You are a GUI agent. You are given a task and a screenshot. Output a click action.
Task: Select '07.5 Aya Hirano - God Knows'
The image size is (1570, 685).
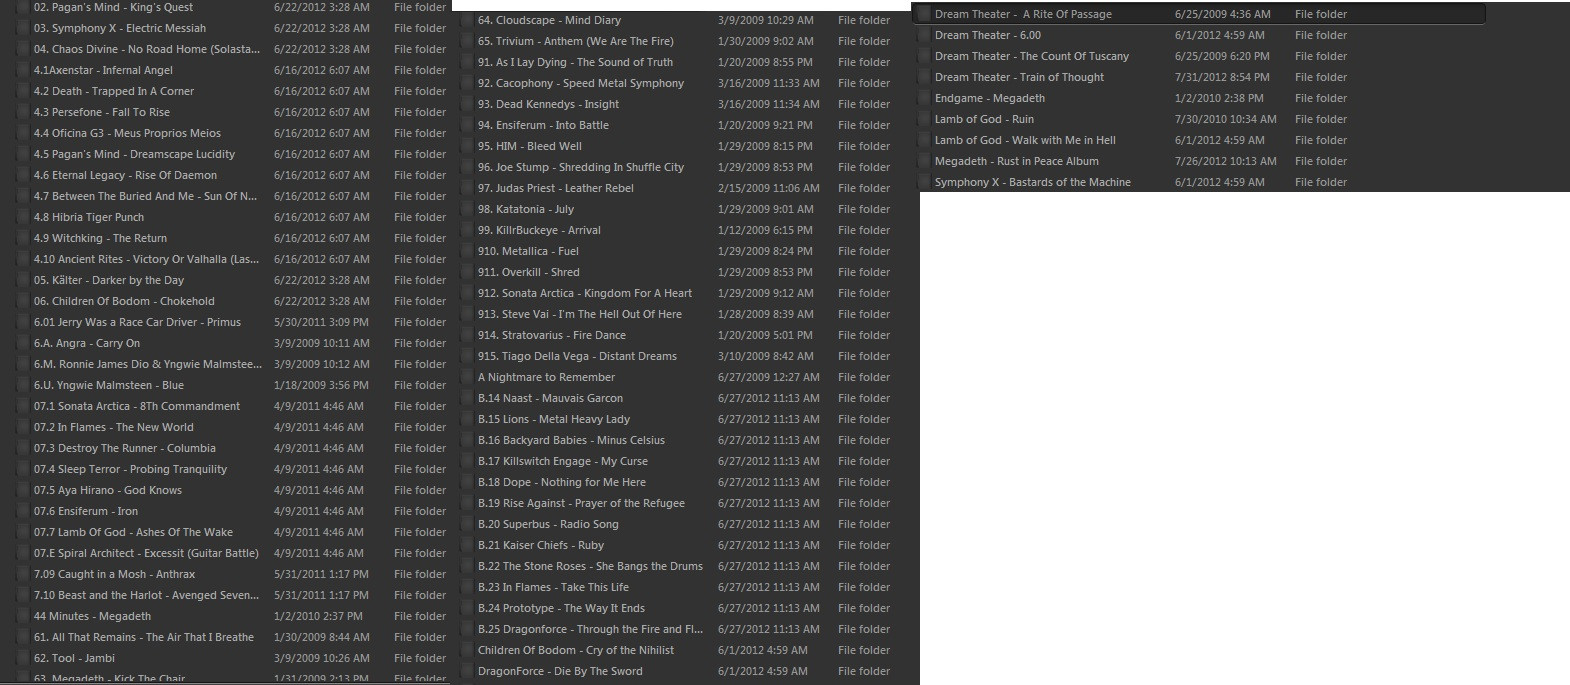(108, 490)
